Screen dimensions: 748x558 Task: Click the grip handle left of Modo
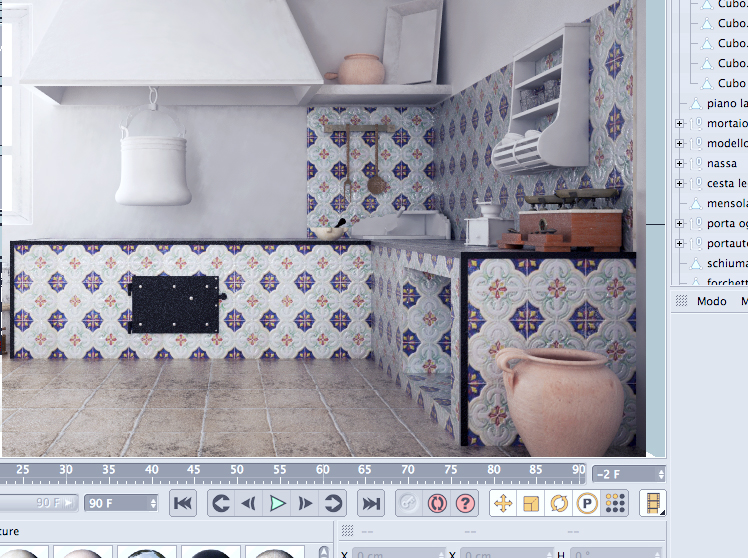coord(682,301)
